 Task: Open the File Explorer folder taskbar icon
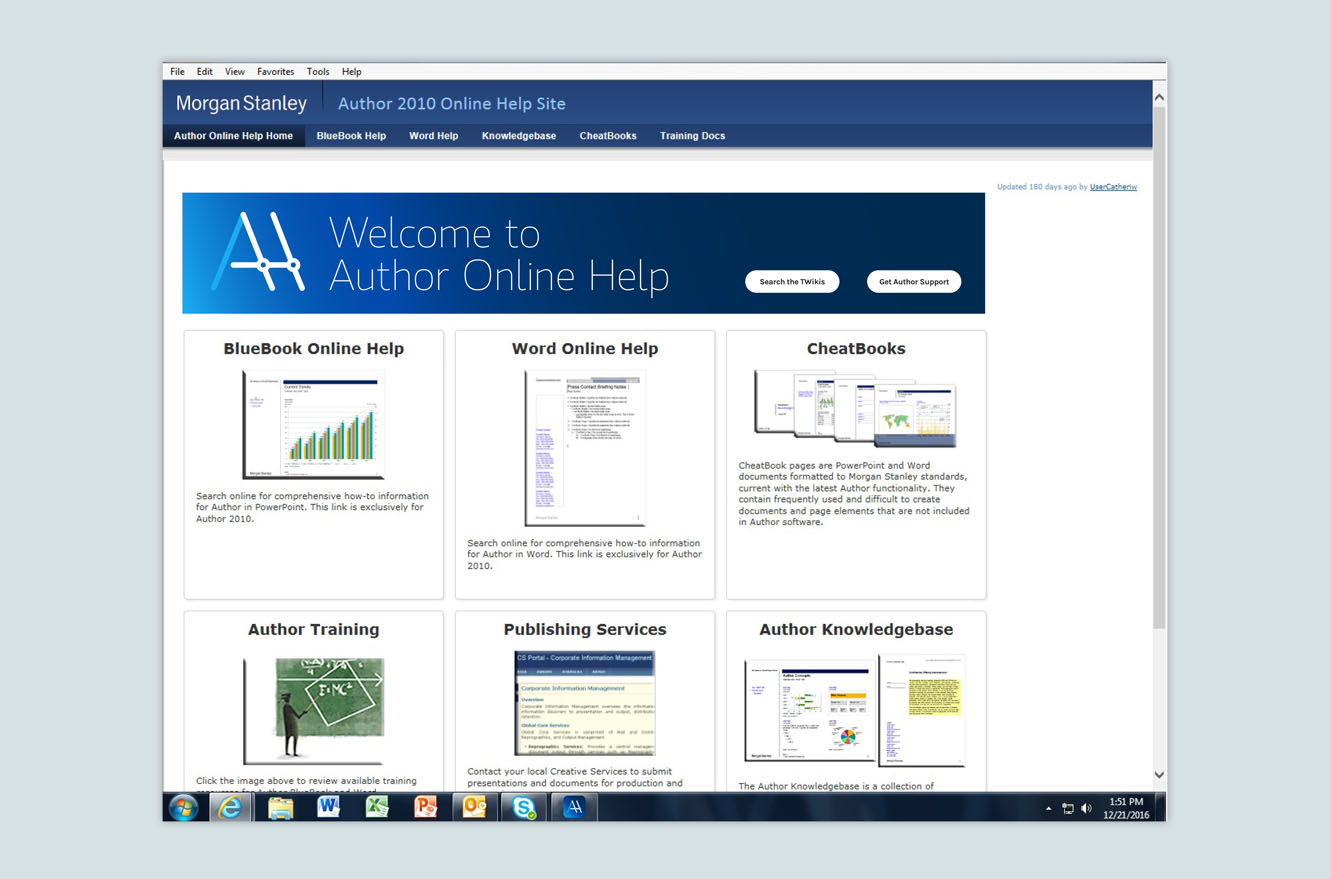tap(280, 807)
